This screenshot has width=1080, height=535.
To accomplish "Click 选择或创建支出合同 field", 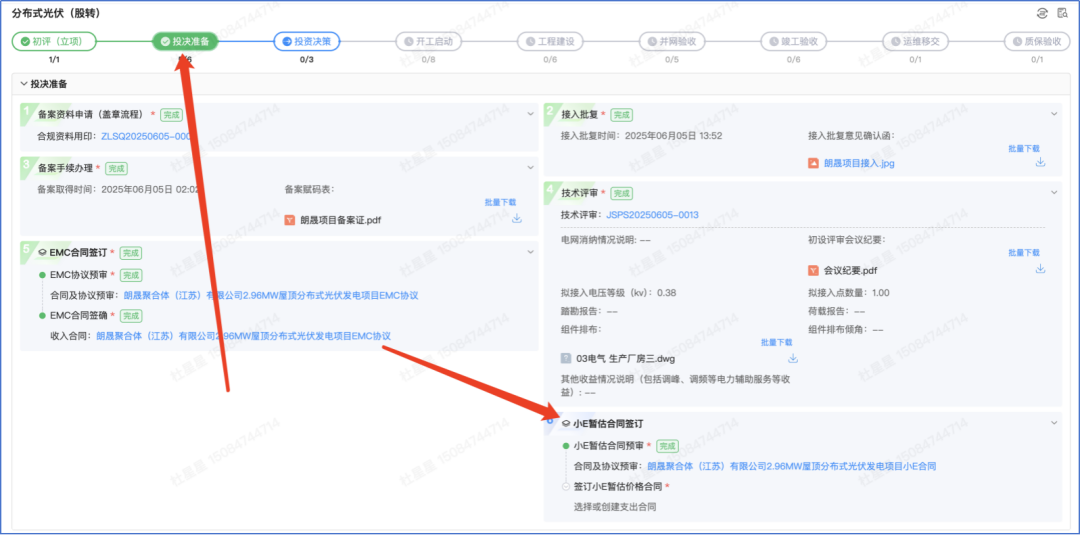I will pos(615,507).
